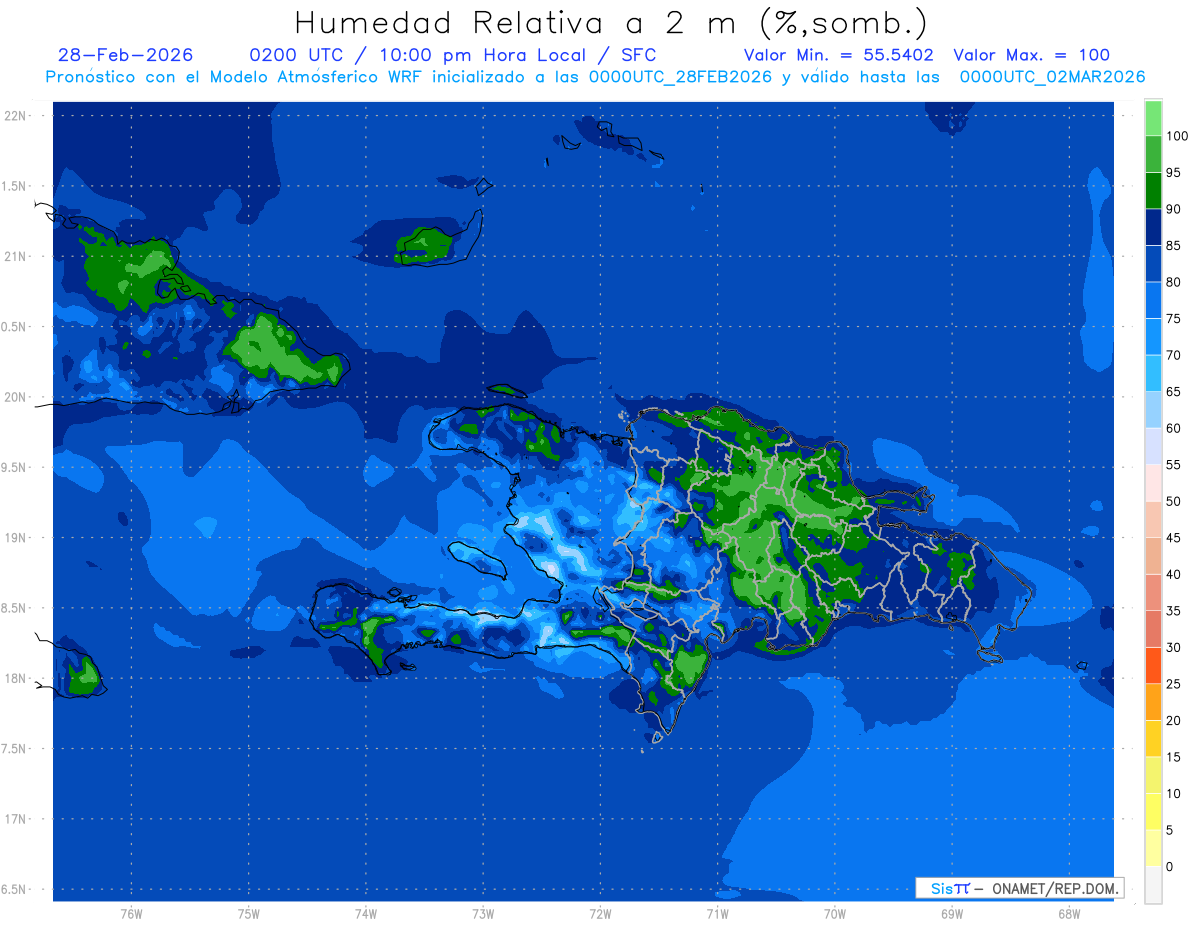This screenshot has width=1200, height=927.
Task: Select the light green swatch above 100
Action: 1153,118
